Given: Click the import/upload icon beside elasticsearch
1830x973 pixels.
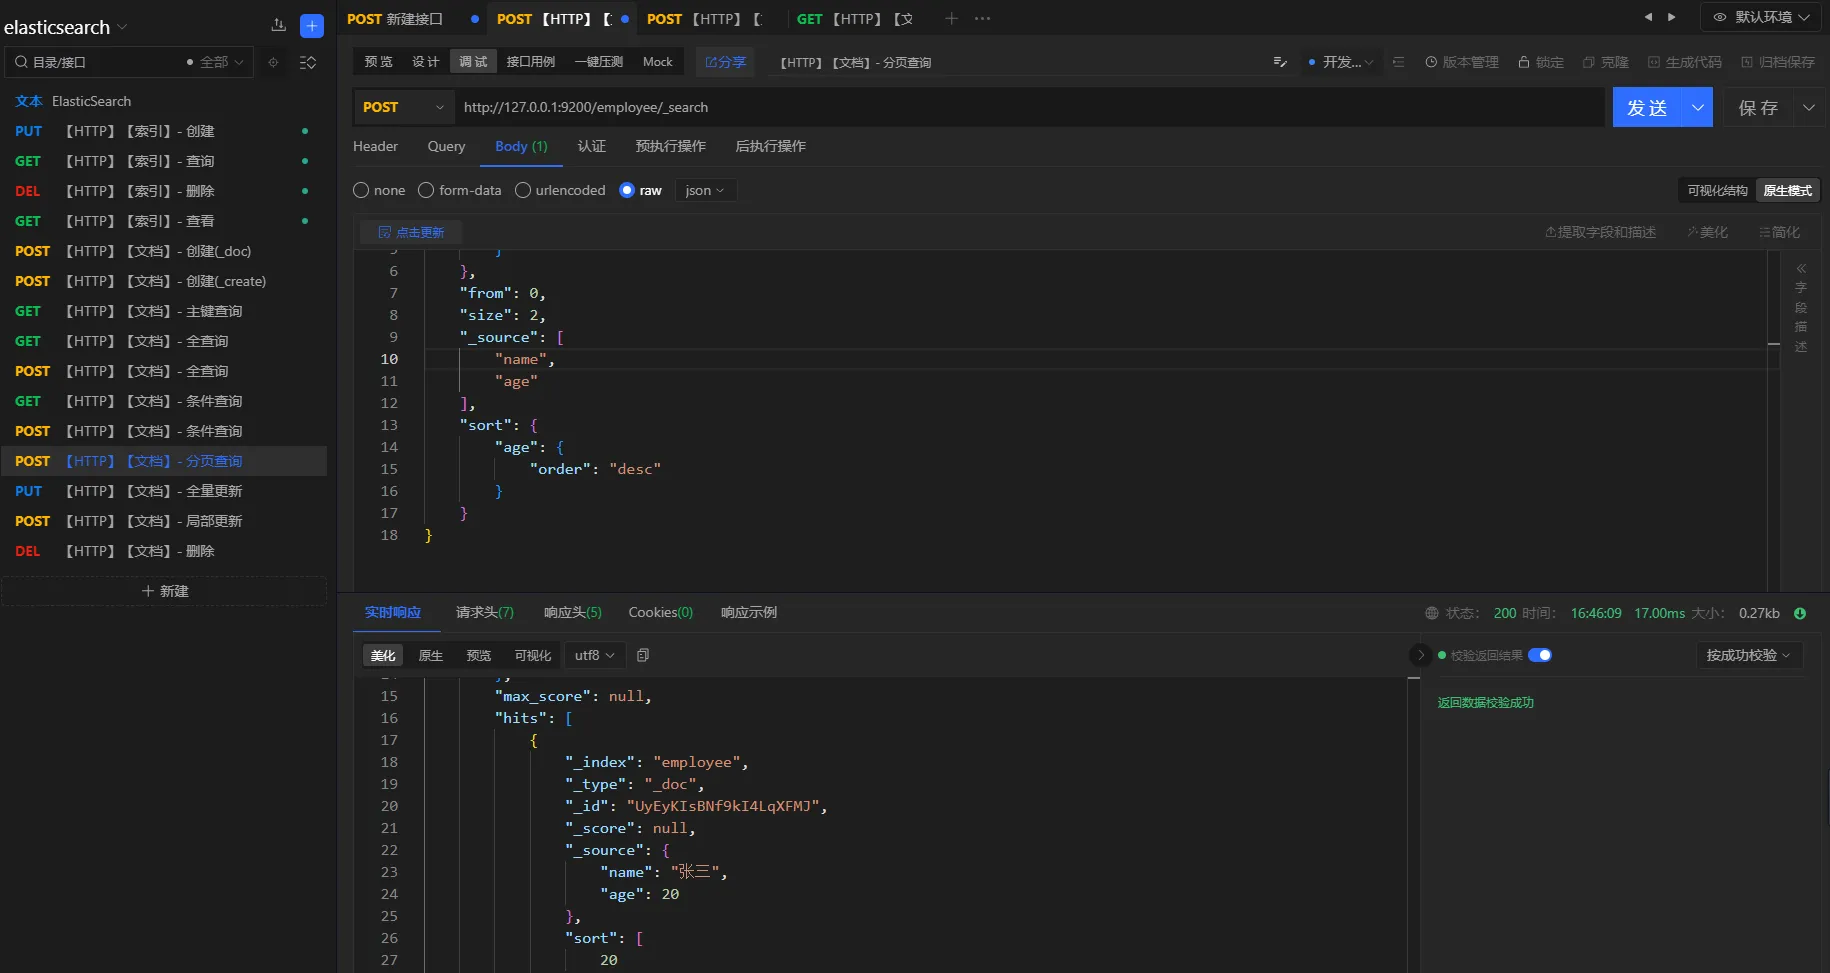Looking at the screenshot, I should pyautogui.click(x=278, y=26).
